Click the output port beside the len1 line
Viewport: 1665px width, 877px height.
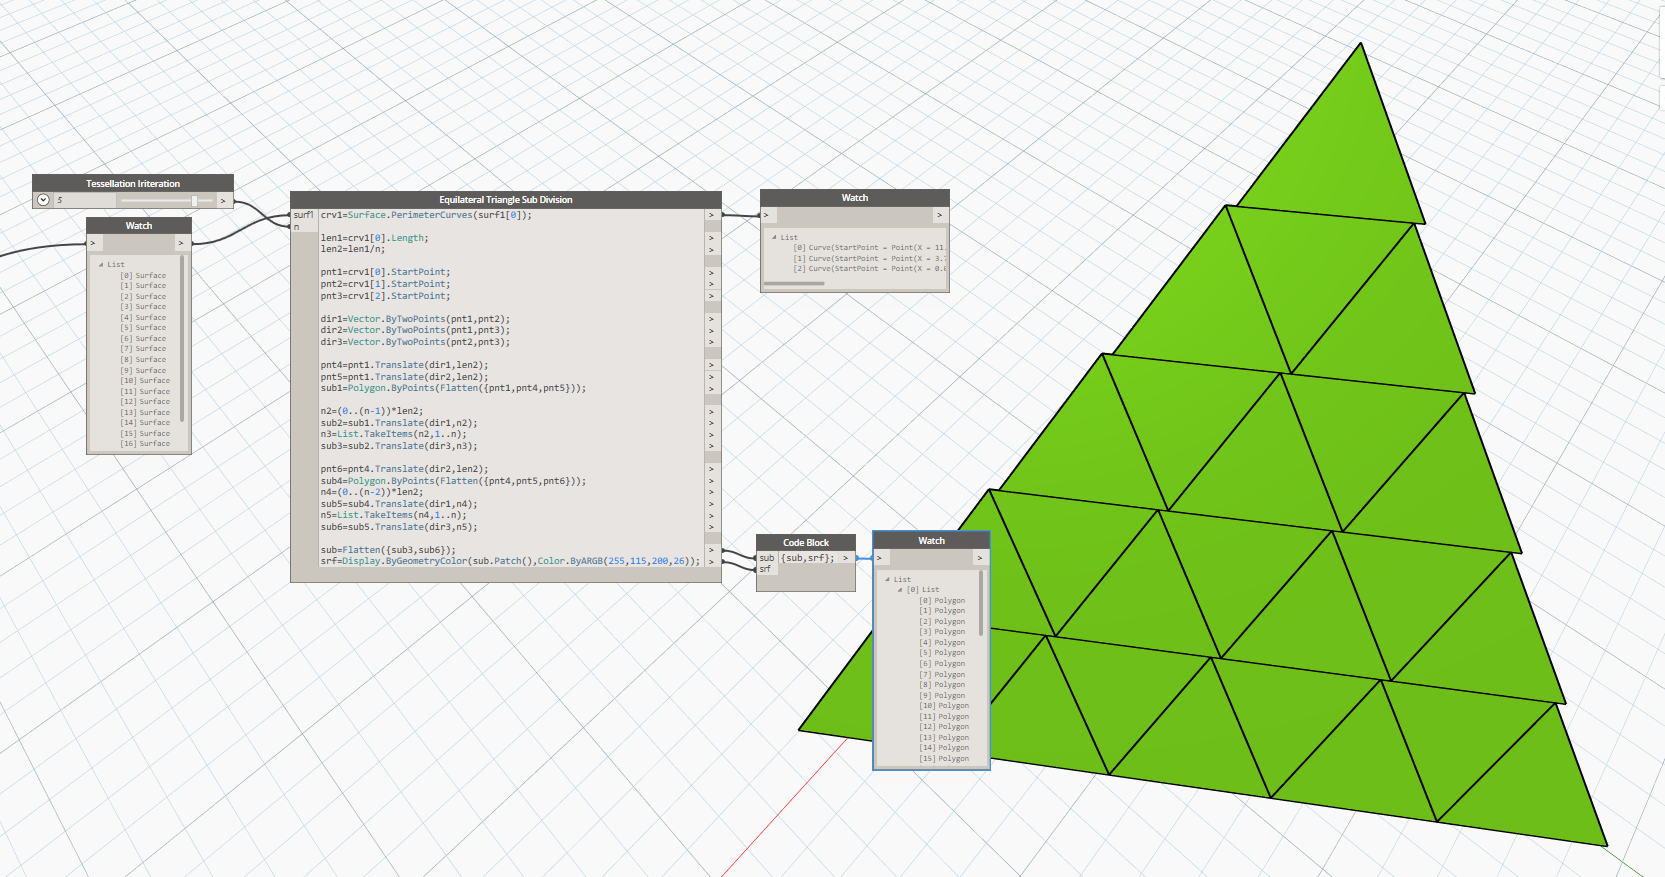tap(711, 238)
